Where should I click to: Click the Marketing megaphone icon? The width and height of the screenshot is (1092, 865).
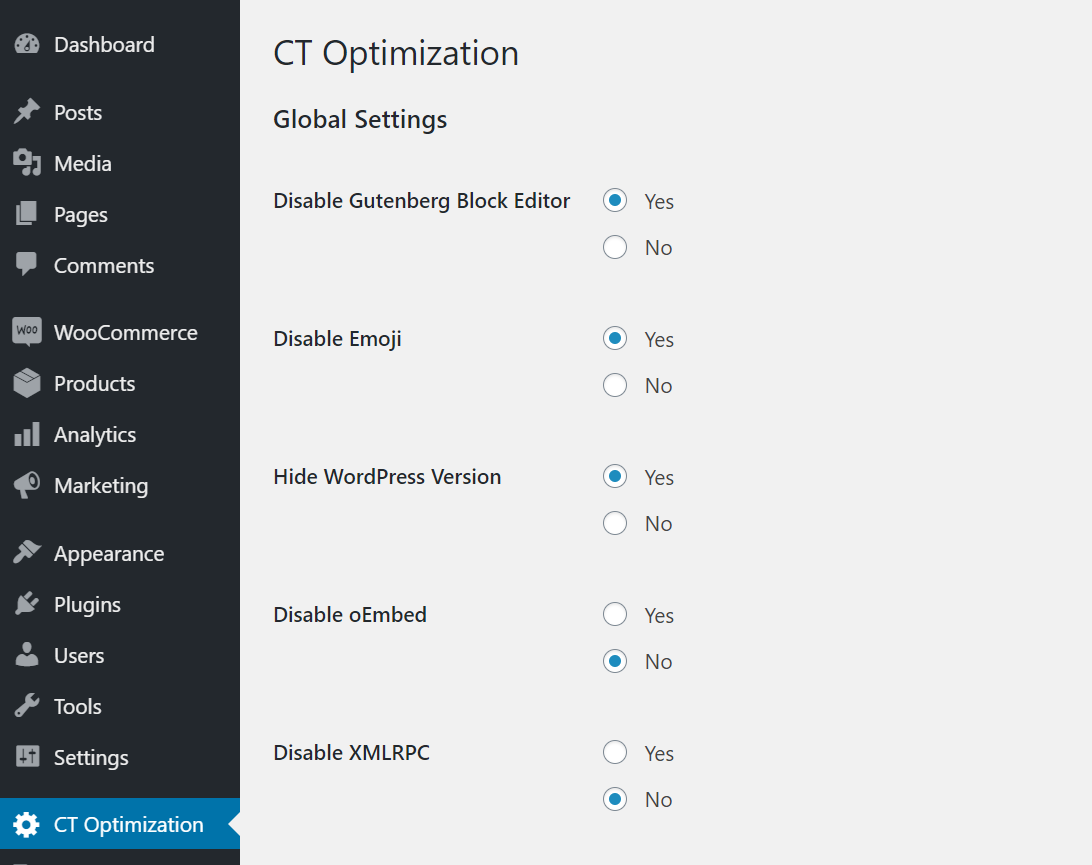(27, 485)
